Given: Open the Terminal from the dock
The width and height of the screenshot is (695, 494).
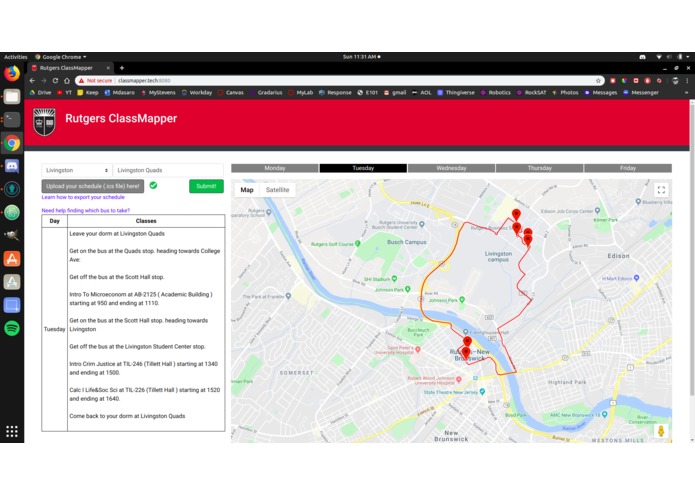Looking at the screenshot, I should tap(12, 120).
